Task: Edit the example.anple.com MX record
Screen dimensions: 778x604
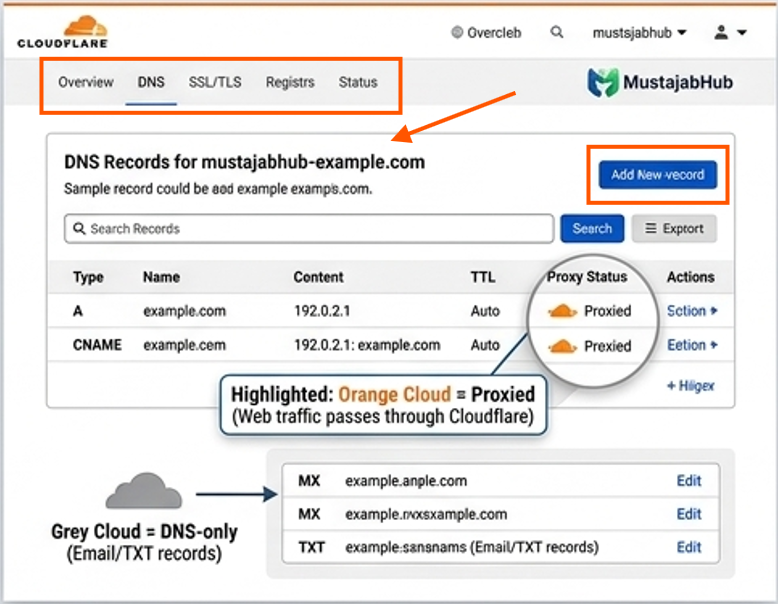Action: (689, 480)
